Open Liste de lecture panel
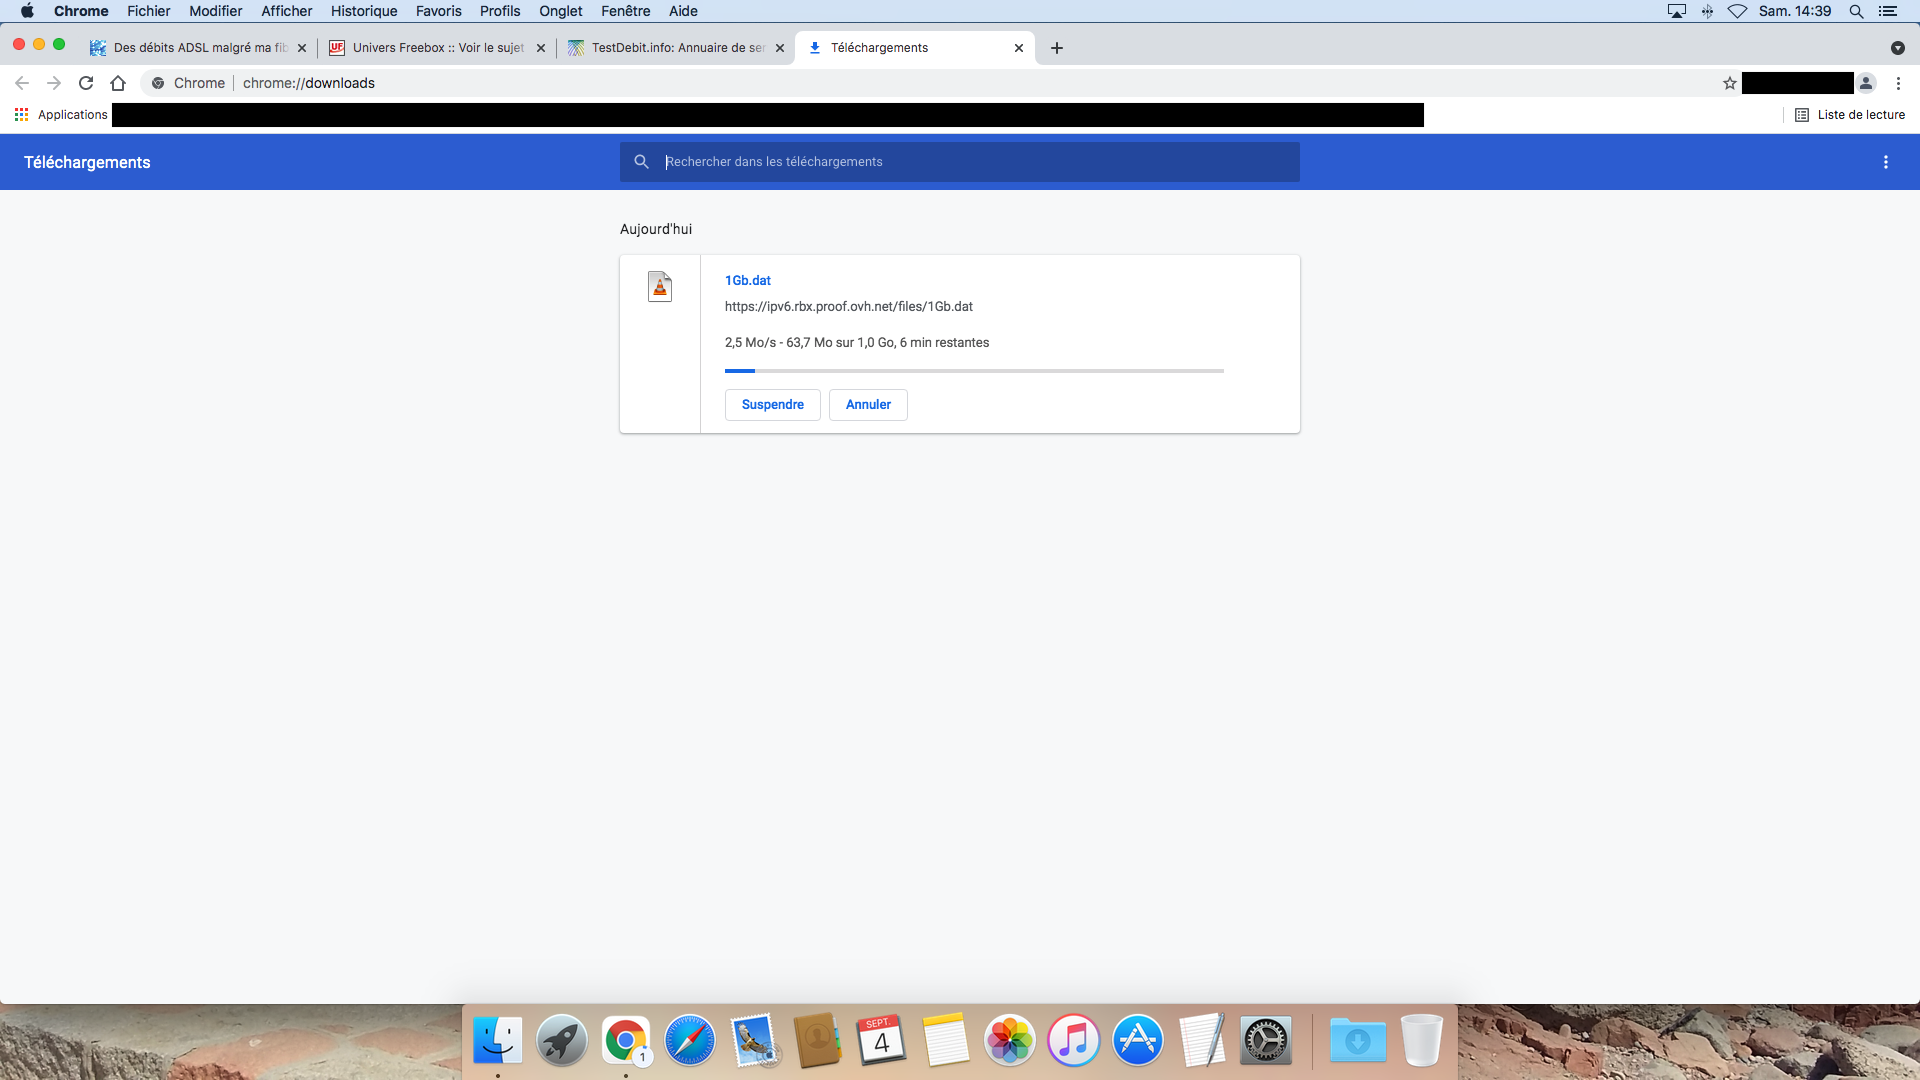 tap(1850, 115)
